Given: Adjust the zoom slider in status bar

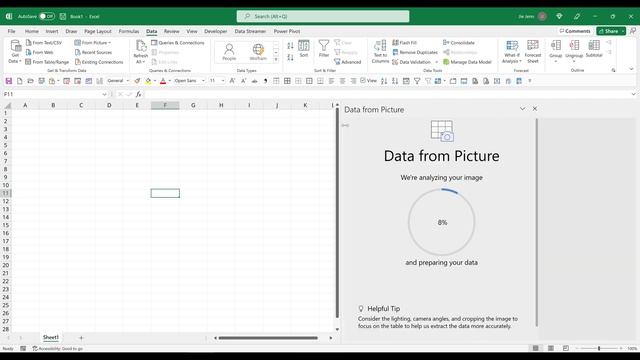Looking at the screenshot, I should point(599,348).
